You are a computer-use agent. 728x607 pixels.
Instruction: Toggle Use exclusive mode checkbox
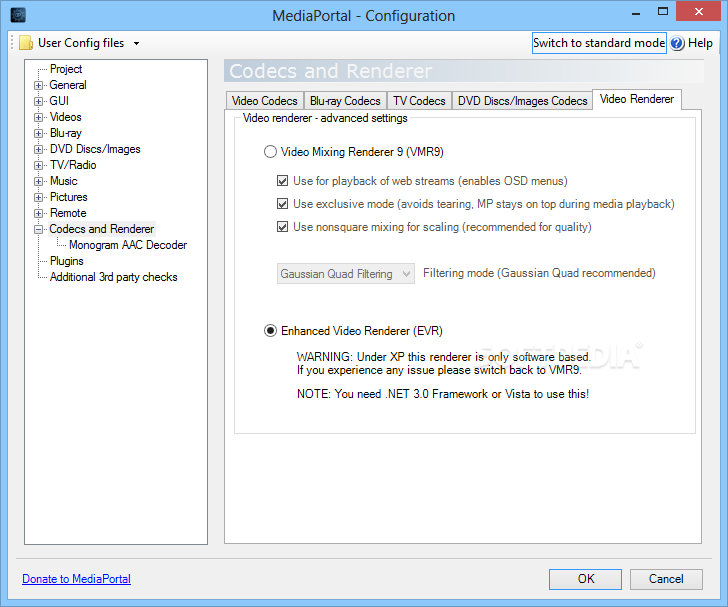coord(282,203)
